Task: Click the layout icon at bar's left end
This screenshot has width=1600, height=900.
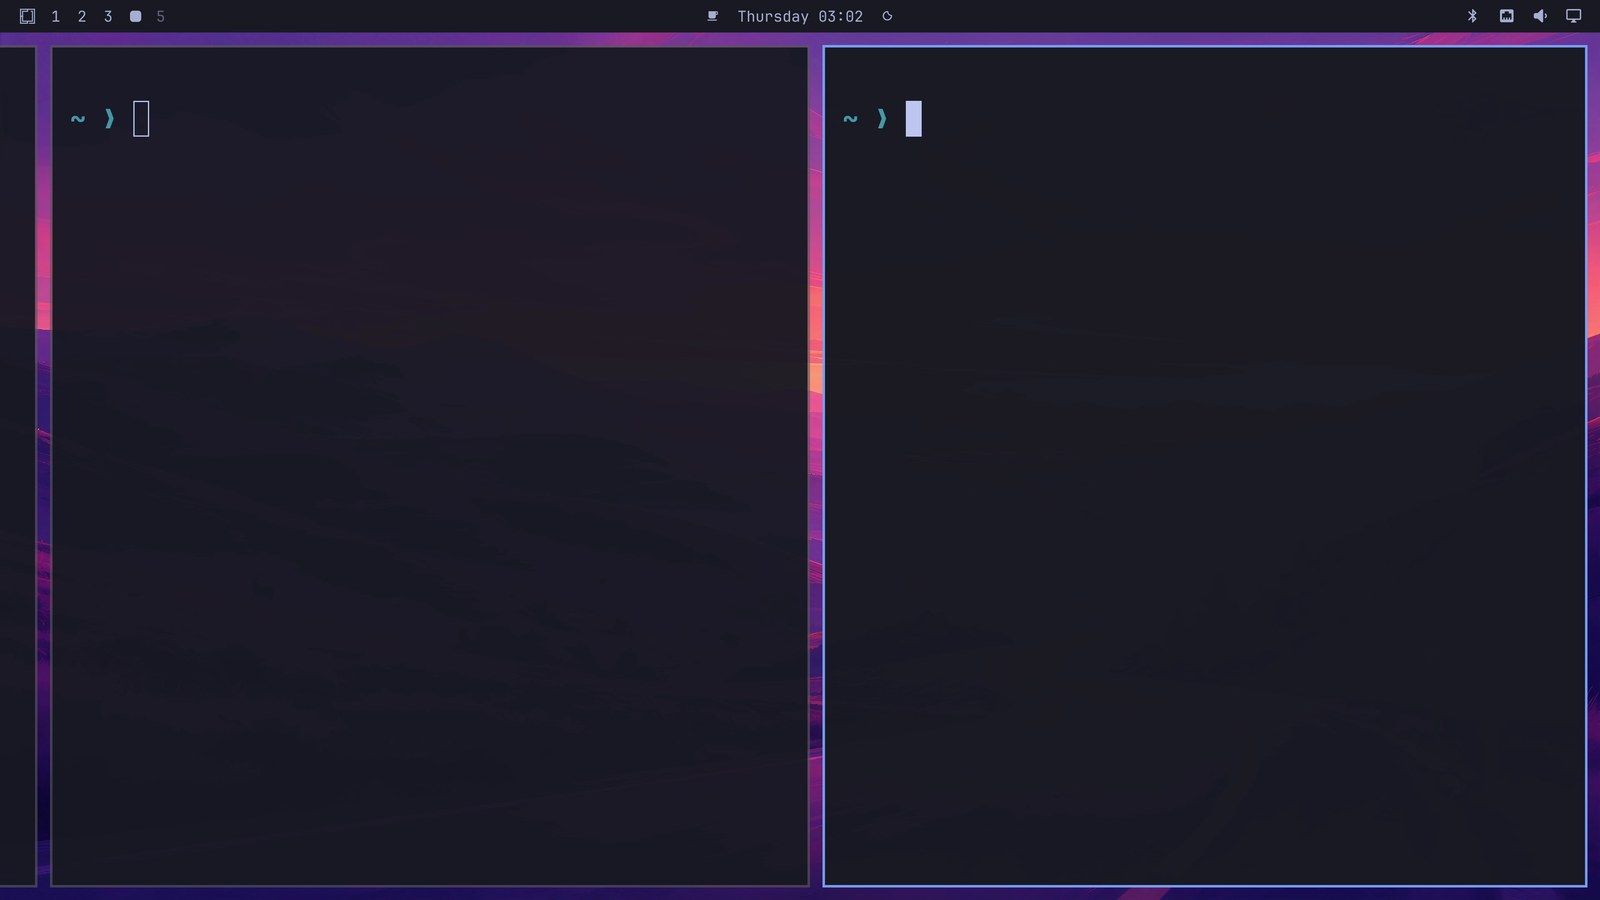Action: [x=27, y=16]
